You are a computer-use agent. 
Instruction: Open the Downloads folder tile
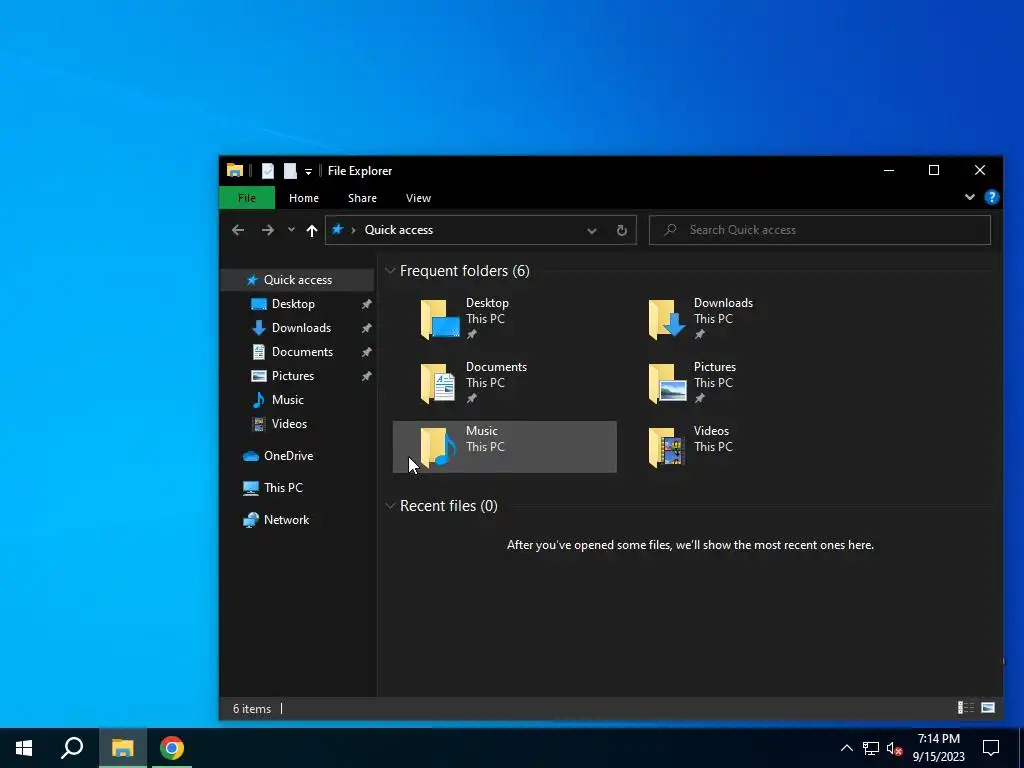pos(732,319)
